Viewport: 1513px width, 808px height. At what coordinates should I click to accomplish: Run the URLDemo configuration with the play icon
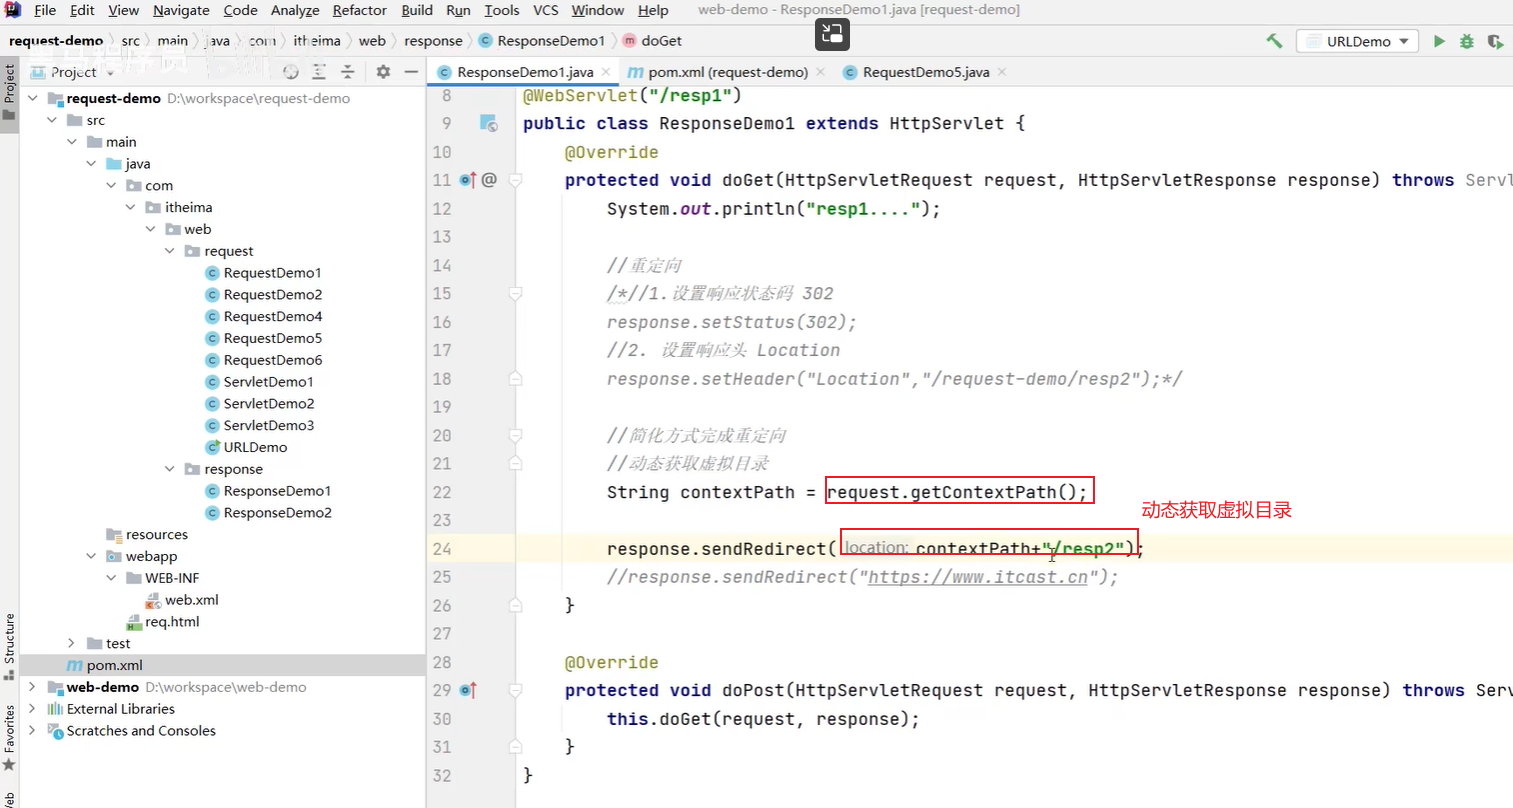coord(1439,41)
